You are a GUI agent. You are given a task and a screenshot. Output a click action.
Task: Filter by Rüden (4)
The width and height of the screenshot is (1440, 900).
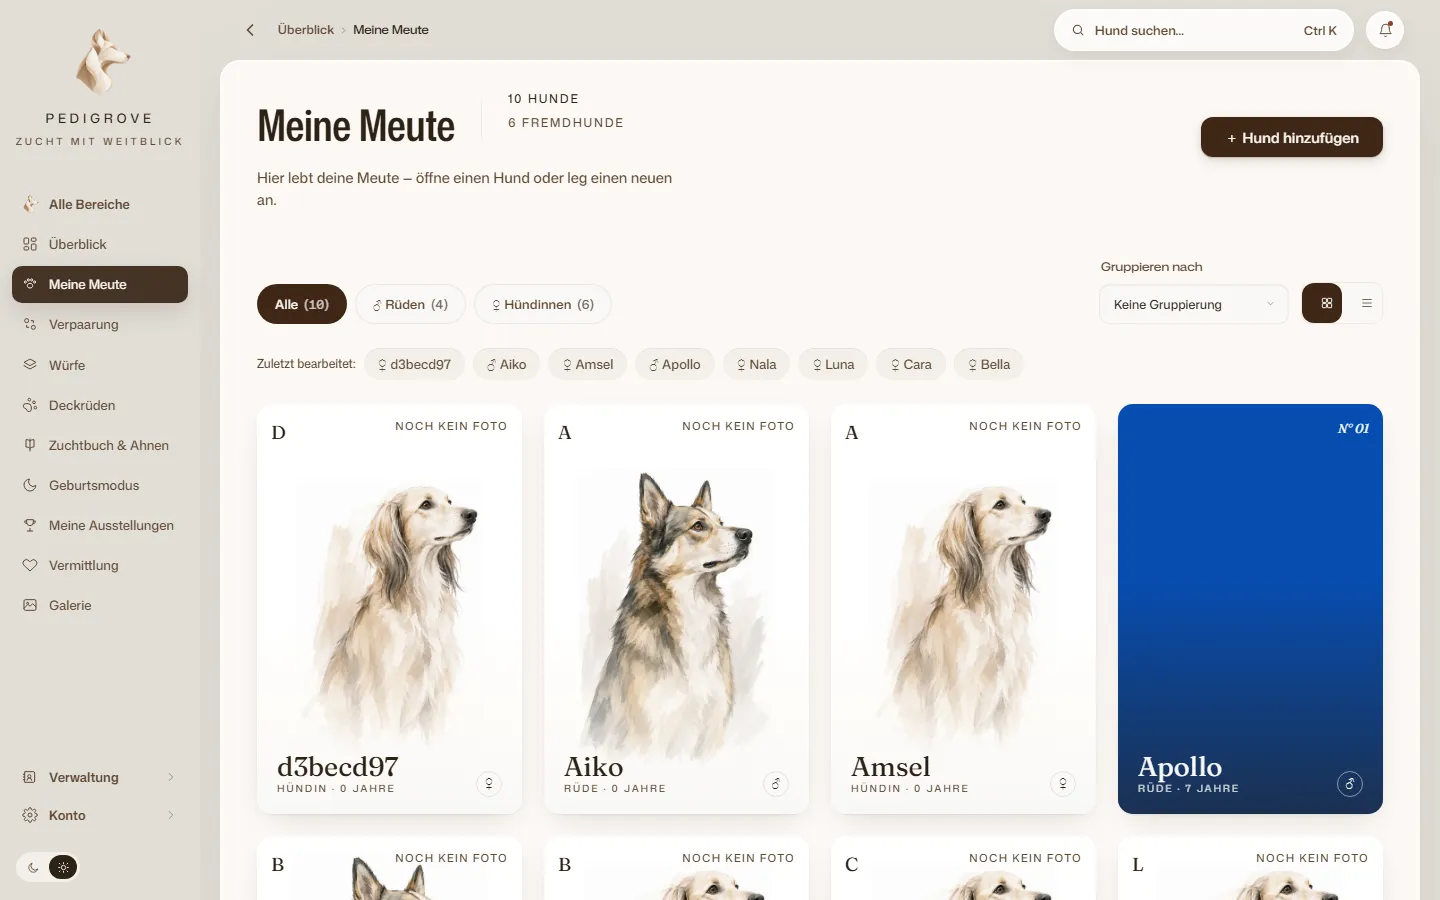point(410,304)
